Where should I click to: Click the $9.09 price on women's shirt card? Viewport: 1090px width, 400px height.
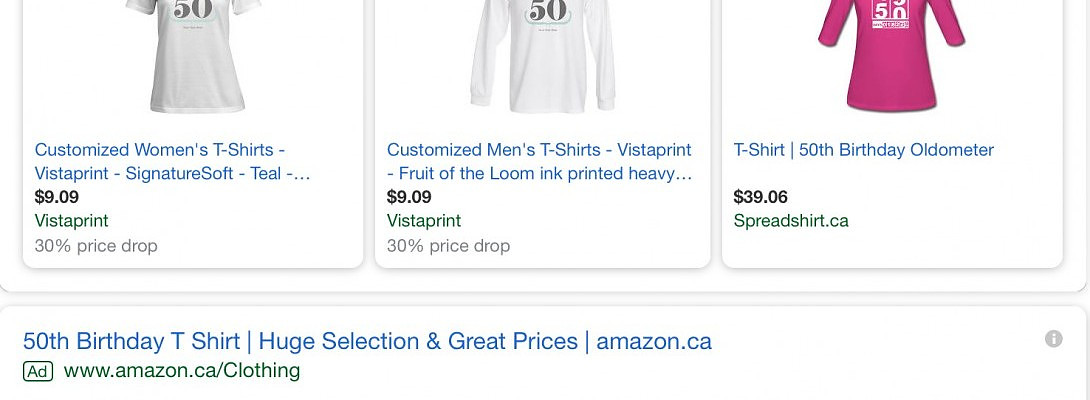point(56,197)
